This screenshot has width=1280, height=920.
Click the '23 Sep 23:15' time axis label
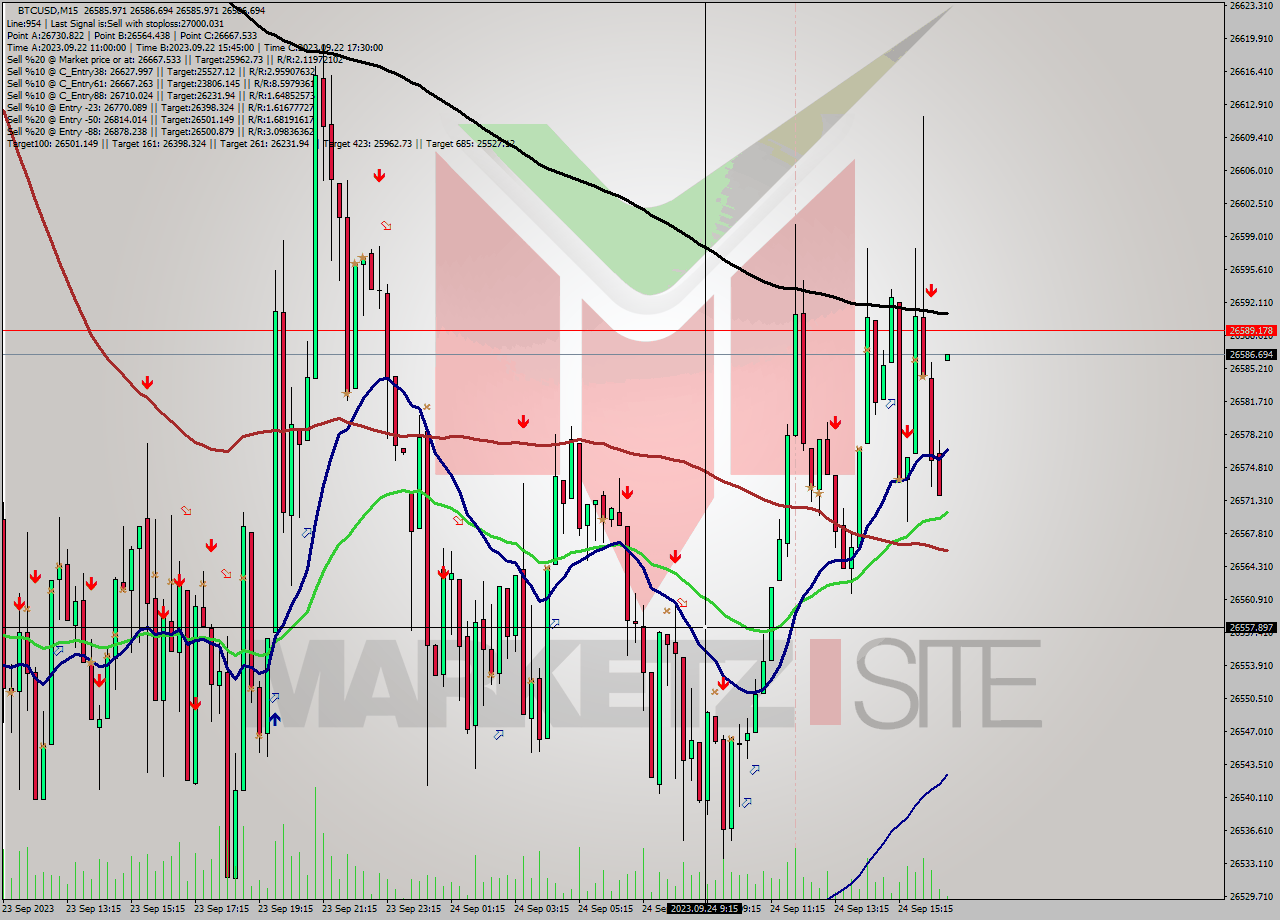click(413, 909)
